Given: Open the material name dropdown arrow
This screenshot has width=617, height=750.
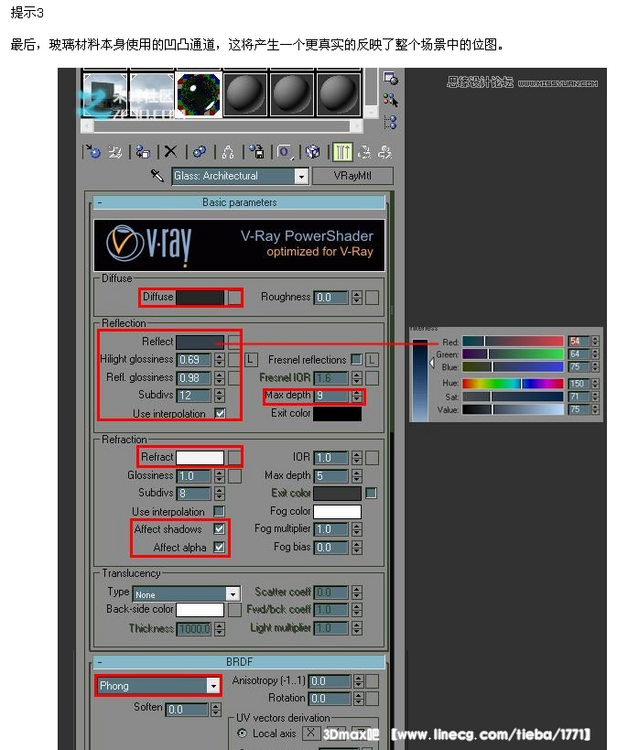Looking at the screenshot, I should (x=301, y=176).
